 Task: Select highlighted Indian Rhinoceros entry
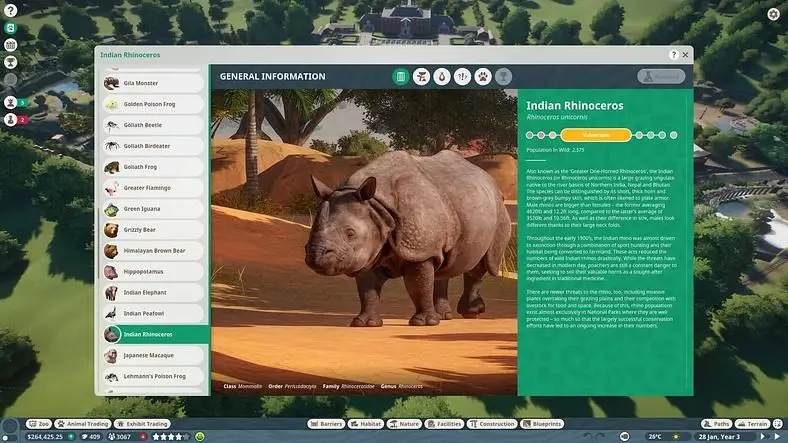pos(155,334)
